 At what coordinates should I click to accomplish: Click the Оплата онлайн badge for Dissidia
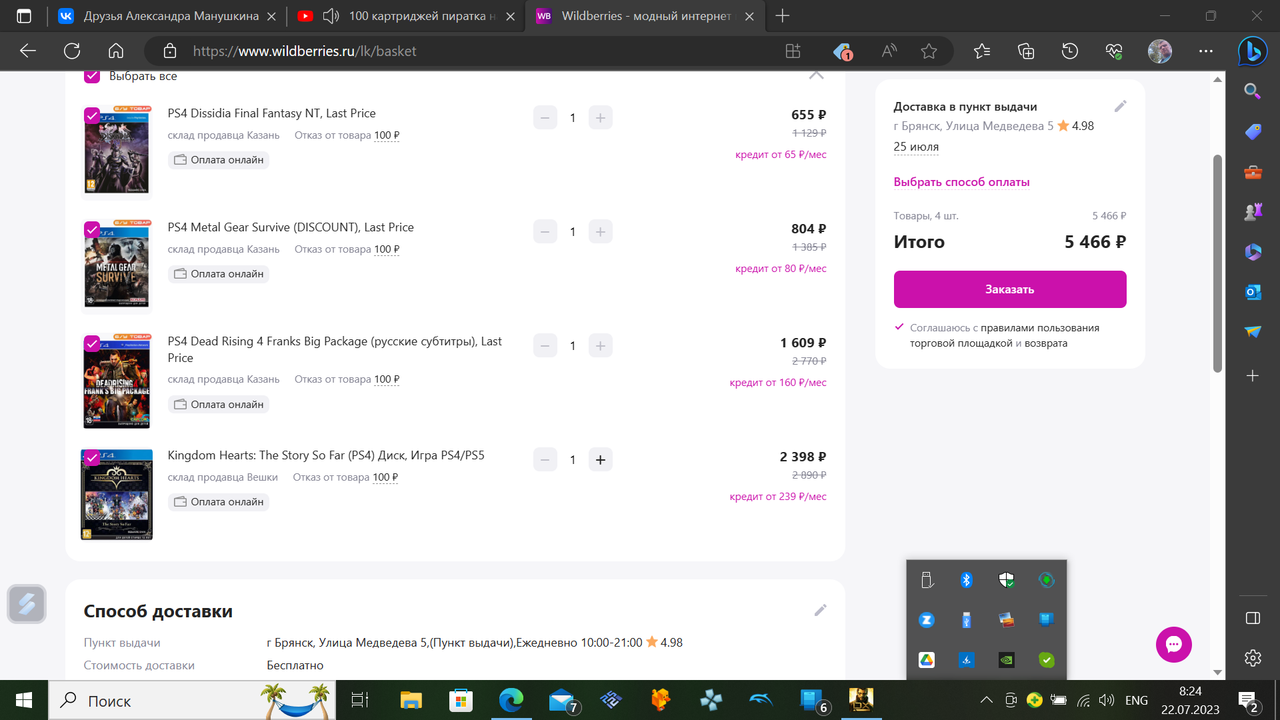pyautogui.click(x=219, y=160)
